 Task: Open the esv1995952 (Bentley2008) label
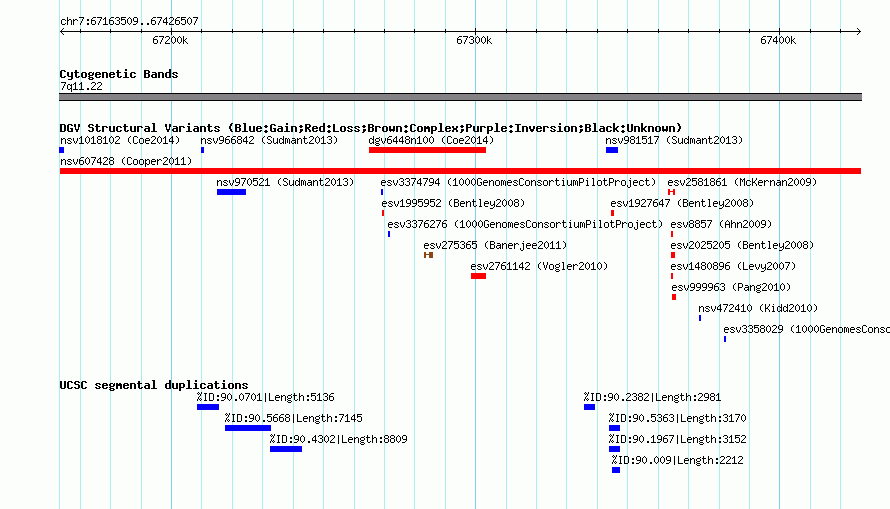(x=453, y=203)
